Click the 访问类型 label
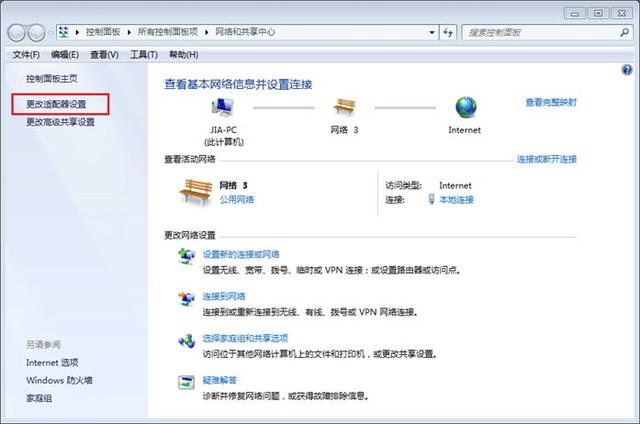 pos(403,185)
